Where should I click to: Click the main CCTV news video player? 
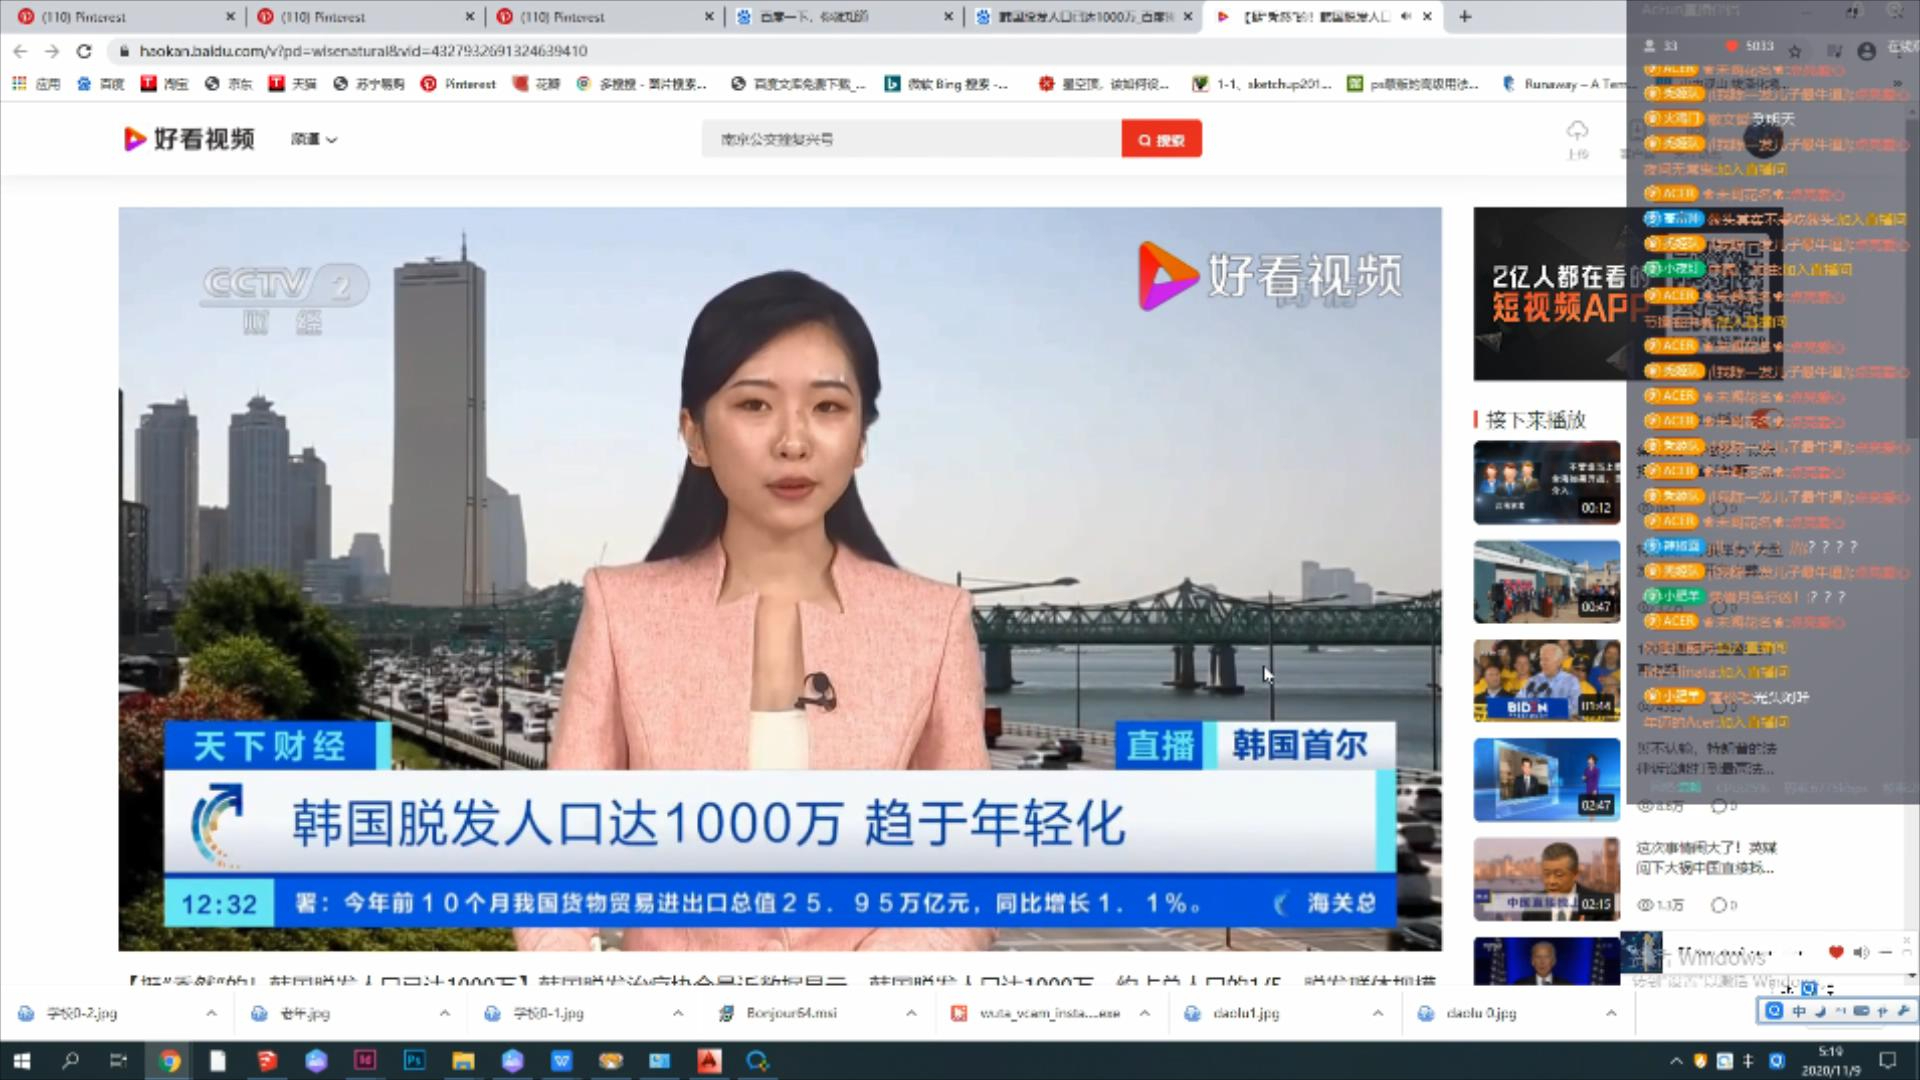[780, 578]
